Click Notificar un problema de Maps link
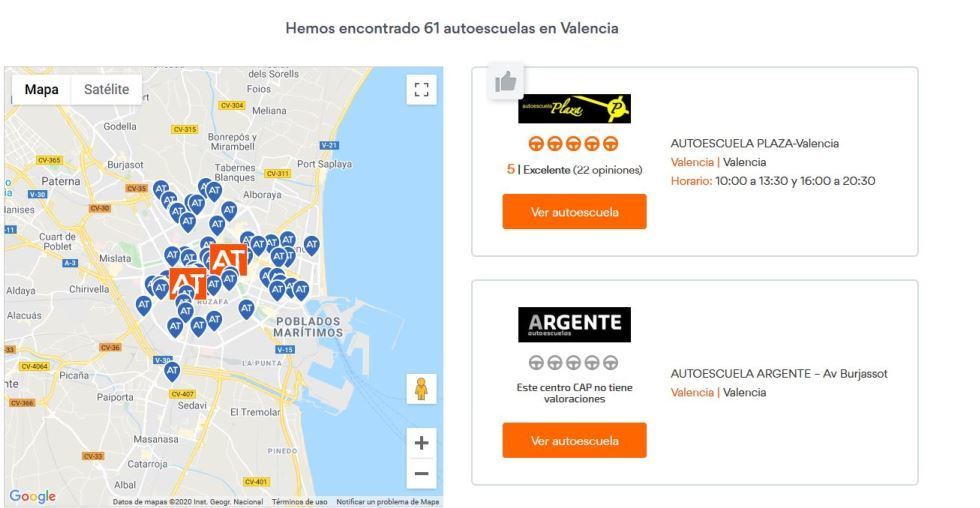 (388, 502)
